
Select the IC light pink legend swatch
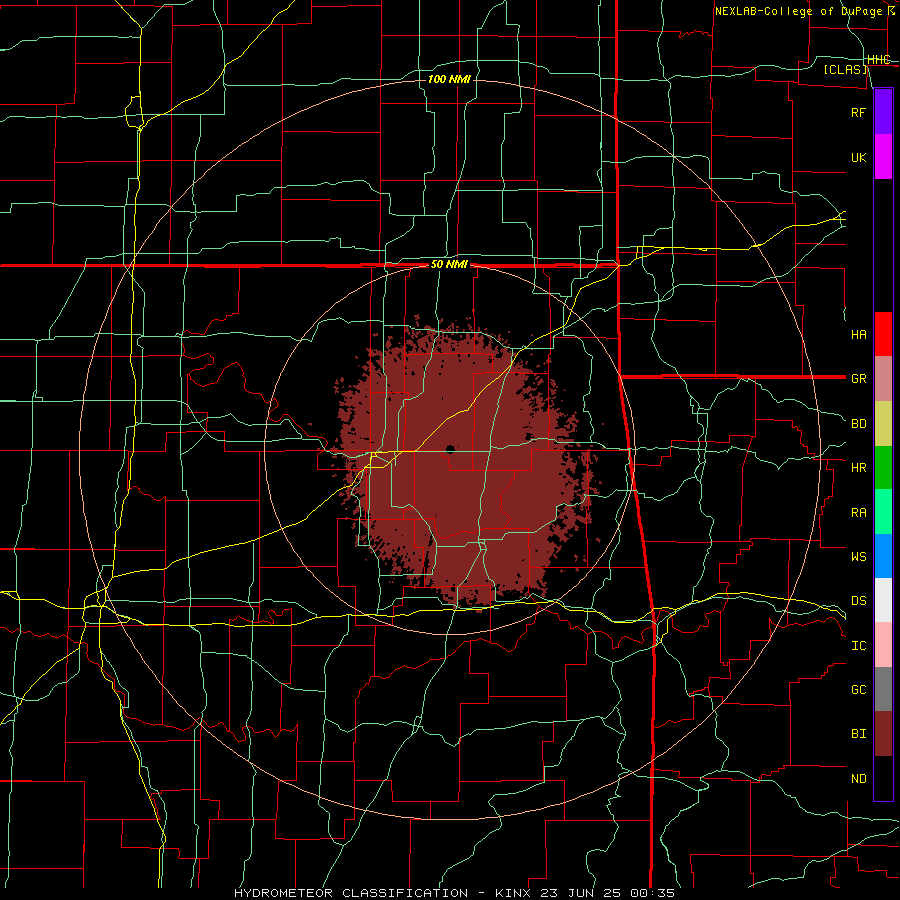883,645
